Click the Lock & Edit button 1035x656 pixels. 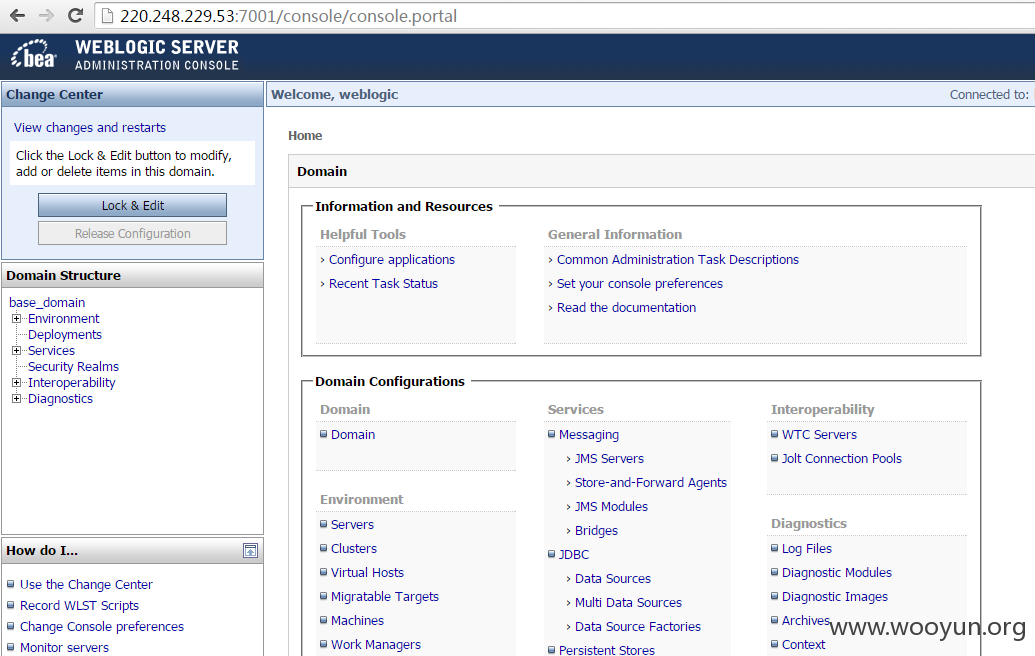click(132, 205)
